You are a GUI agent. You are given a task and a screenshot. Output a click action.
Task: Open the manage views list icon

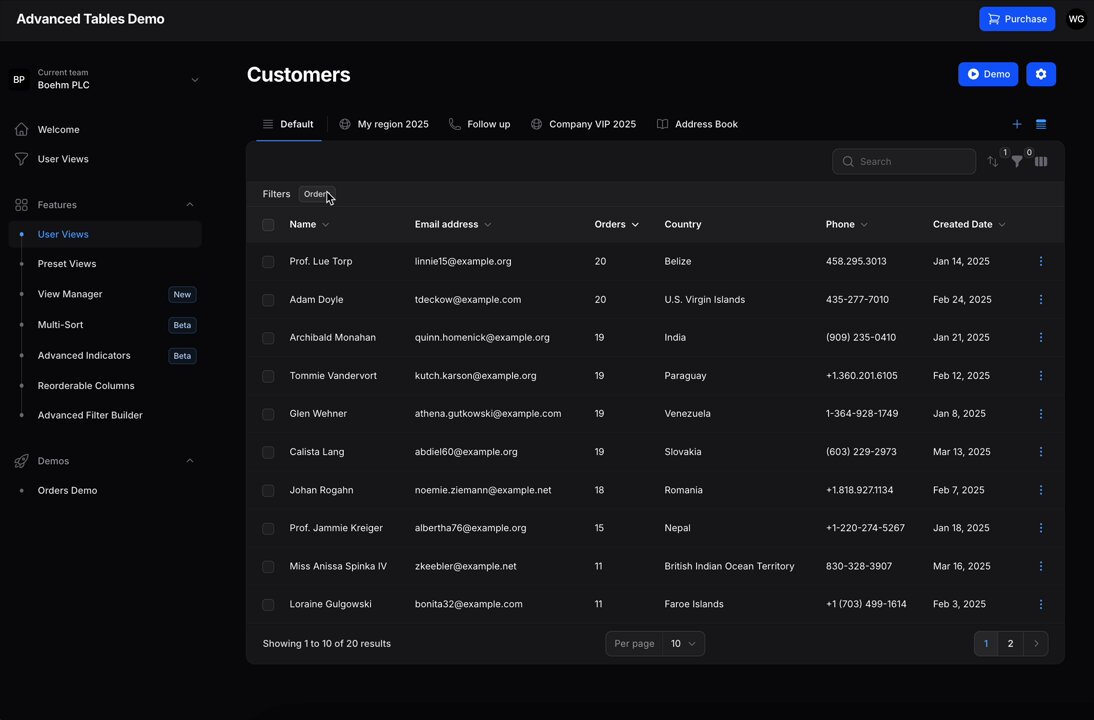coord(1041,124)
